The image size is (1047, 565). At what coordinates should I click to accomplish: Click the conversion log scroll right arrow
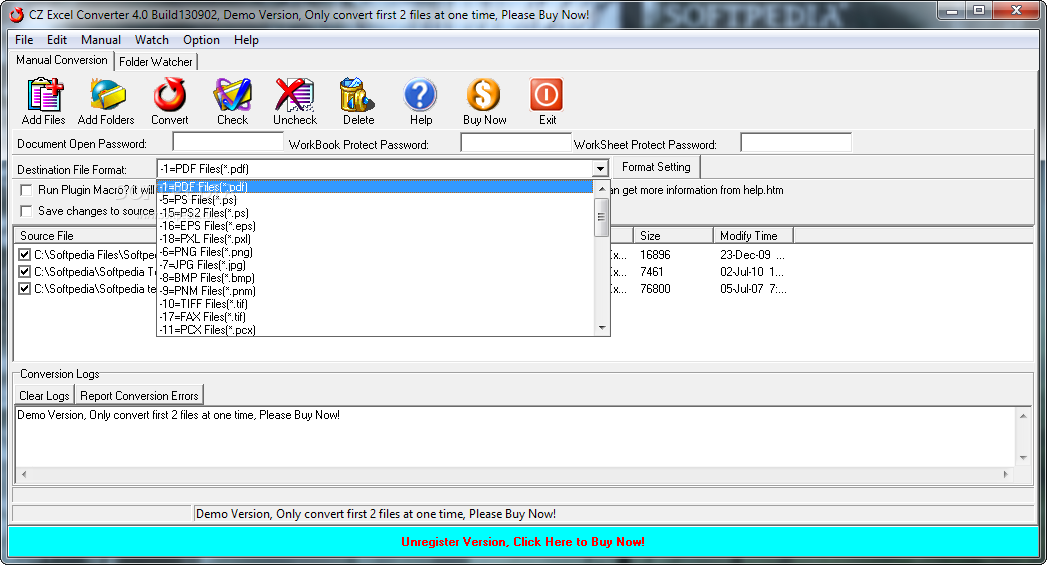coord(1006,474)
